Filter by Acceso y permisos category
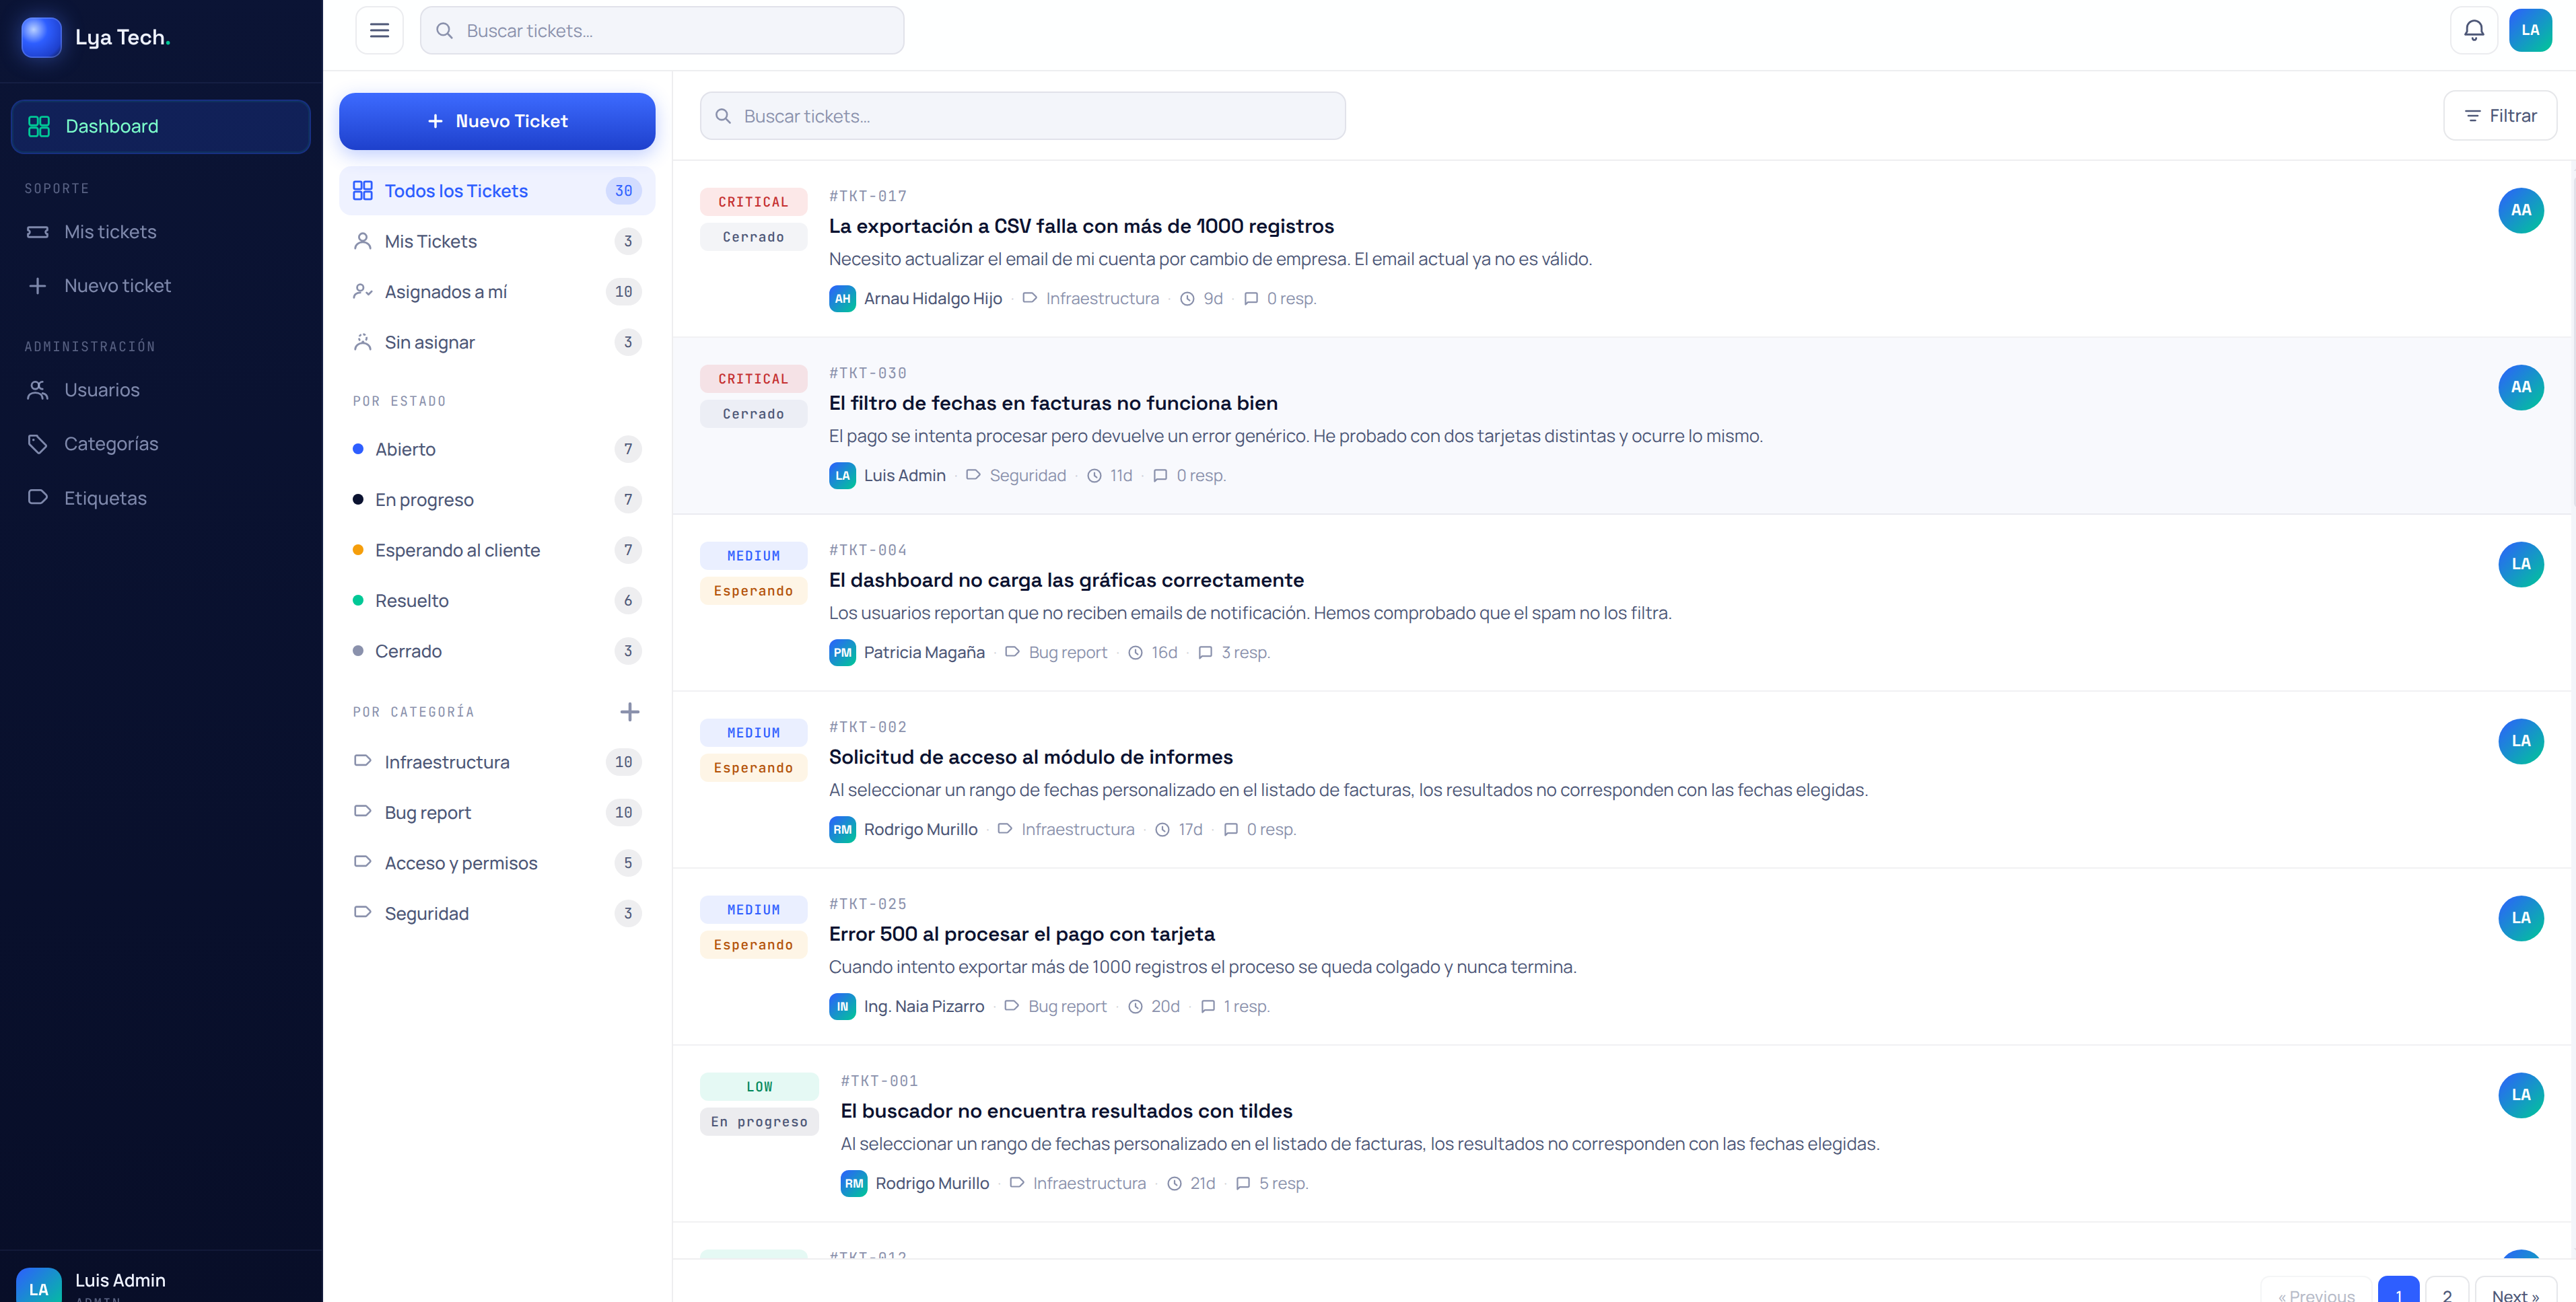 [x=497, y=863]
